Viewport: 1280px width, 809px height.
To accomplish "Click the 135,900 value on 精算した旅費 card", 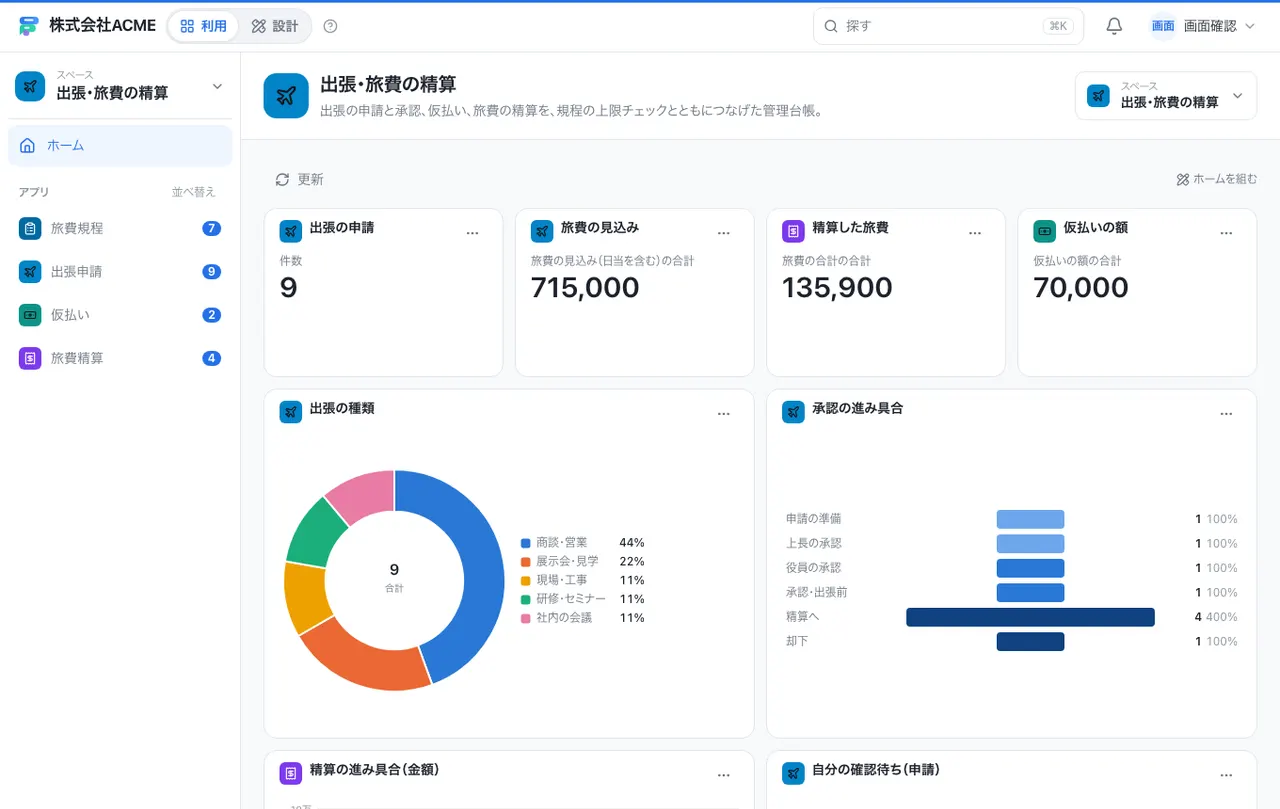I will [837, 288].
